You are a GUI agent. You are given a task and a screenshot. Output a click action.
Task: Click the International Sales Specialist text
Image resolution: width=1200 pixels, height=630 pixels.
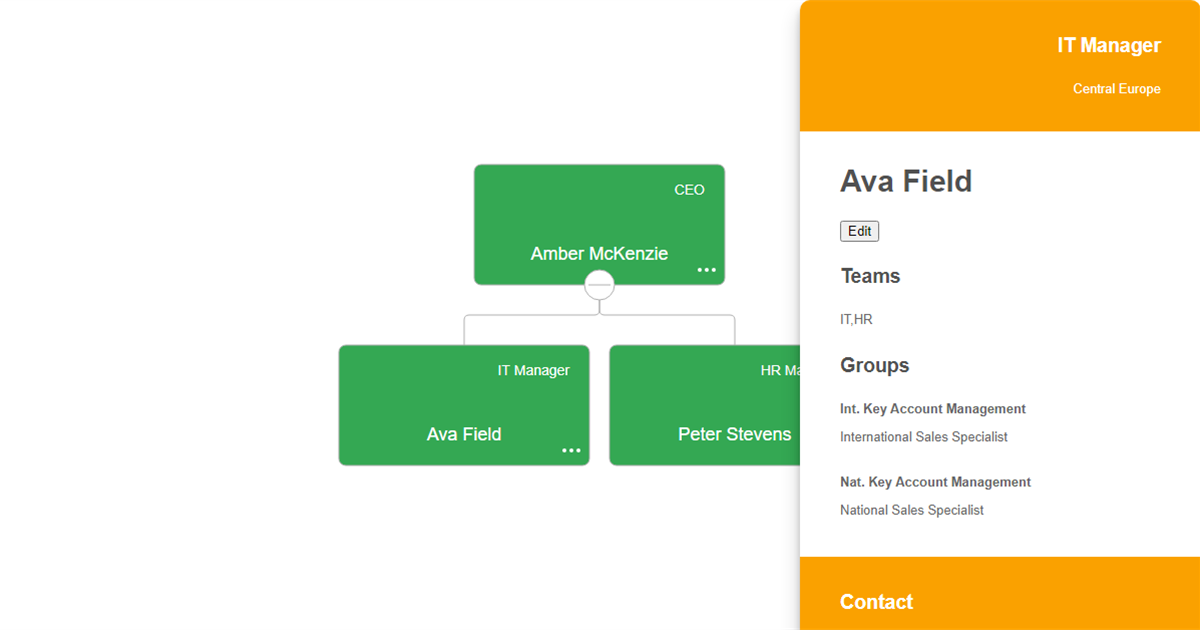(x=923, y=437)
